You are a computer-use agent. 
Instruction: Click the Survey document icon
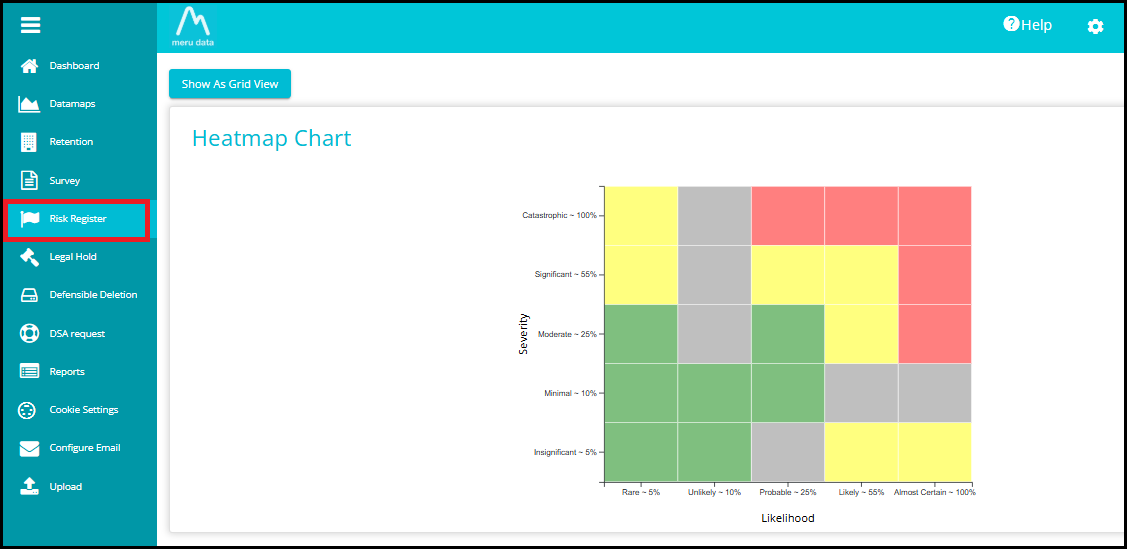click(x=30, y=181)
